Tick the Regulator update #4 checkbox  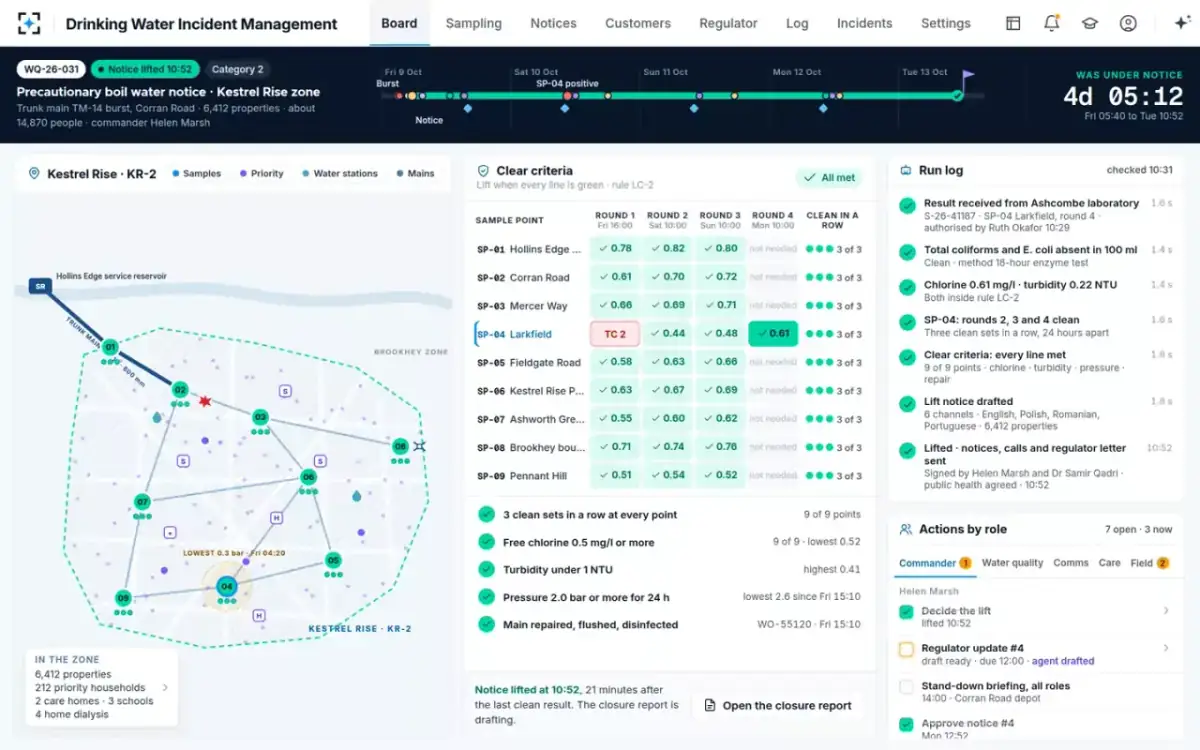[906, 649]
